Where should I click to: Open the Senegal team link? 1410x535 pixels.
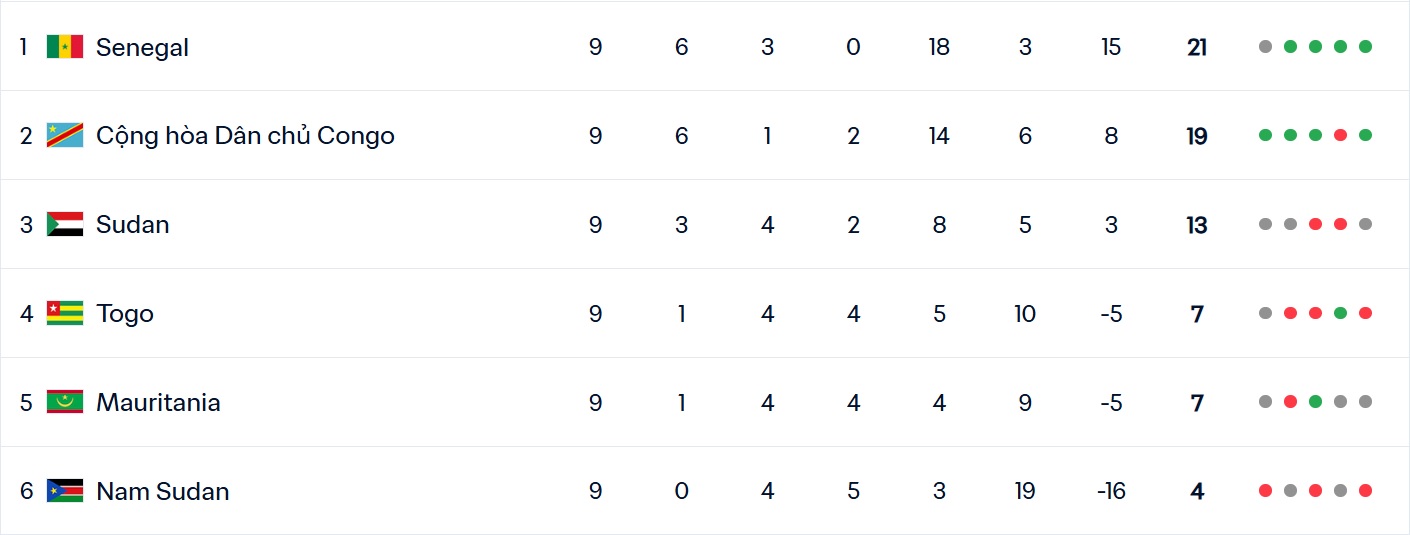(142, 47)
